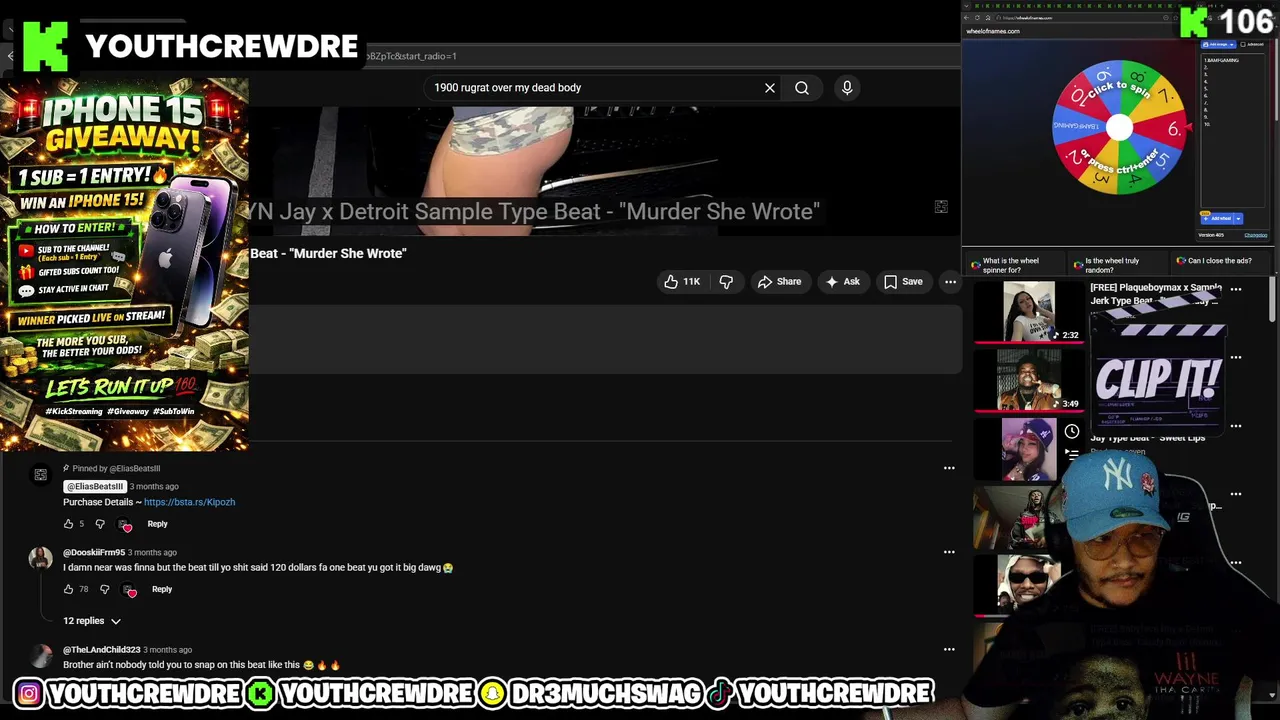The height and width of the screenshot is (720, 1280).
Task: Reload the wheelofnames browser page
Action: pyautogui.click(x=977, y=18)
